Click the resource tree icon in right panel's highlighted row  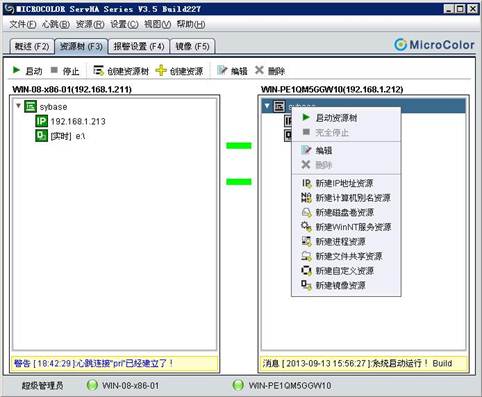coord(279,106)
